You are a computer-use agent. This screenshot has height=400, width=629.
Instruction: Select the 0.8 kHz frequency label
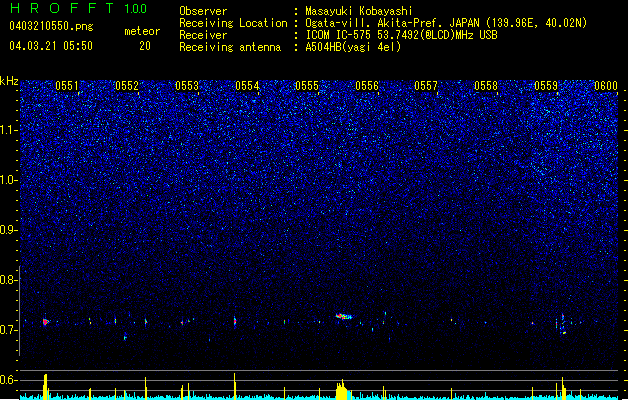[x=9, y=280]
